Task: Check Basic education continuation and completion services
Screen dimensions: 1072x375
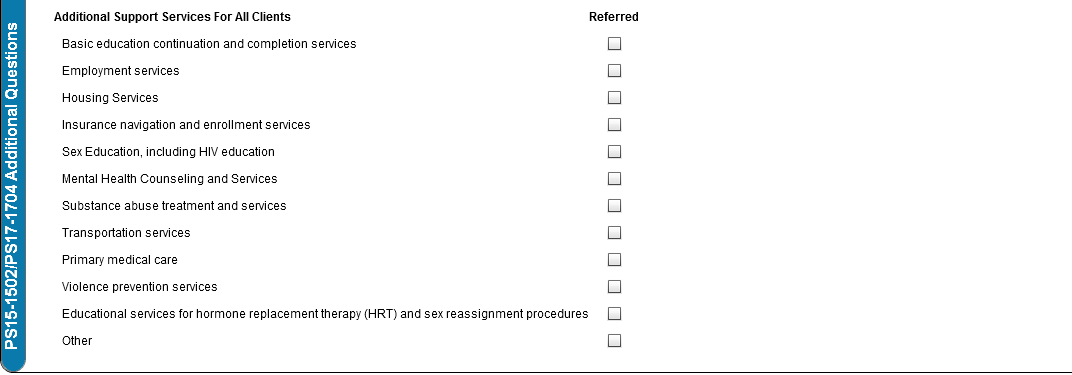Action: coord(614,44)
